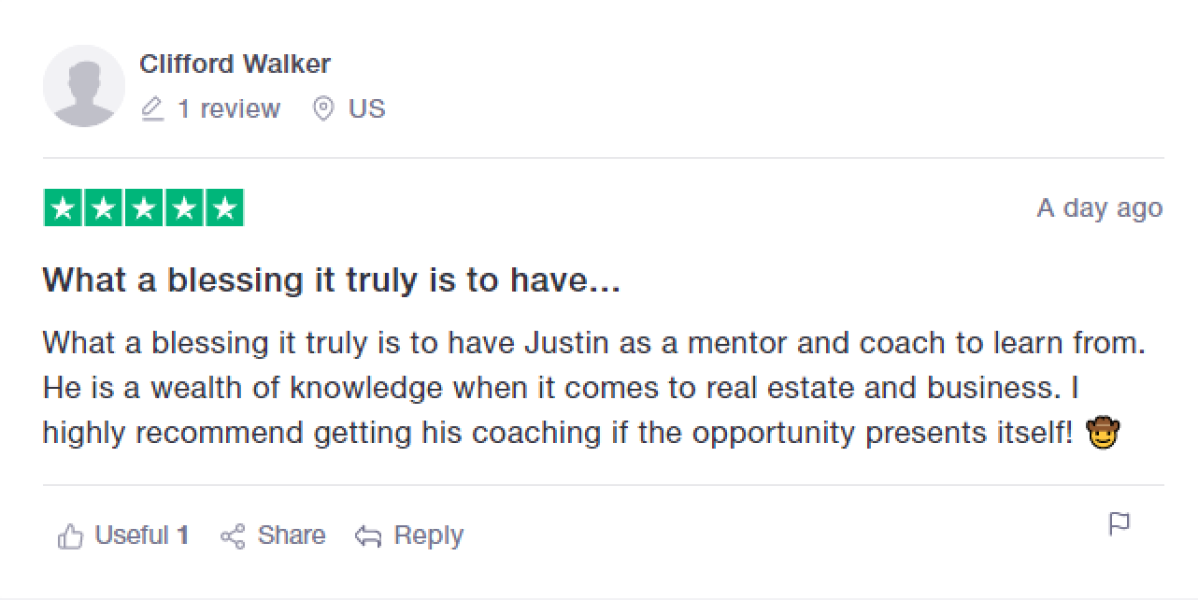This screenshot has height=600, width=1198.
Task: Click Clifford Walker's profile avatar
Action: coord(83,86)
